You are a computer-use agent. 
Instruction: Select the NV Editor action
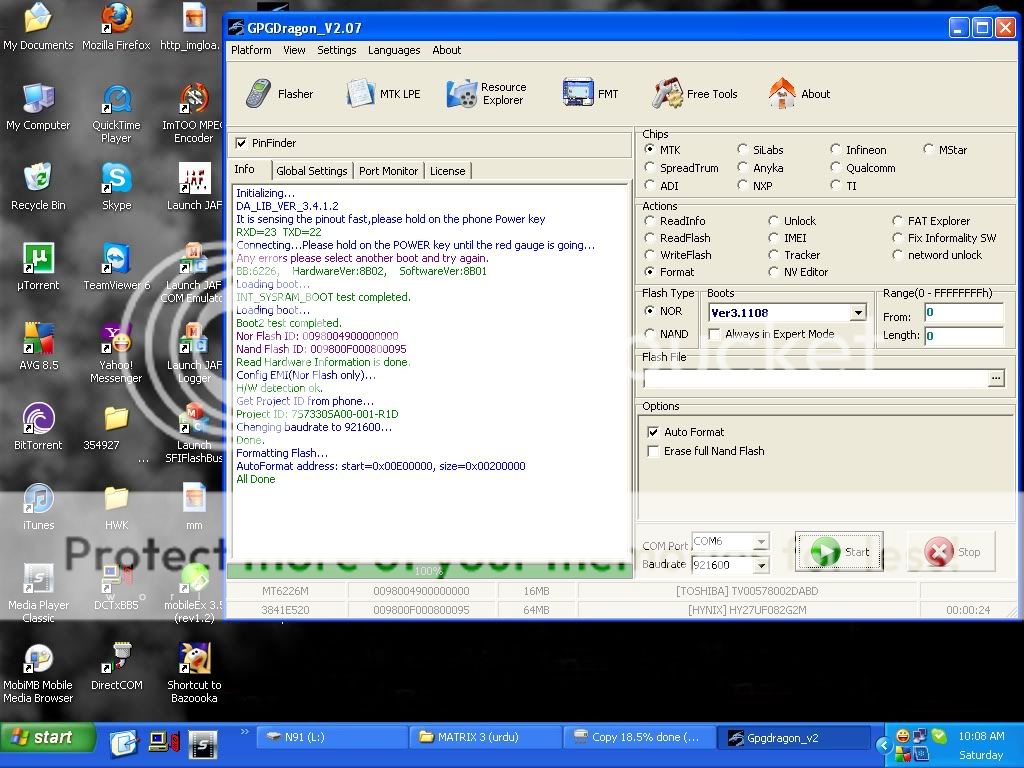point(774,272)
